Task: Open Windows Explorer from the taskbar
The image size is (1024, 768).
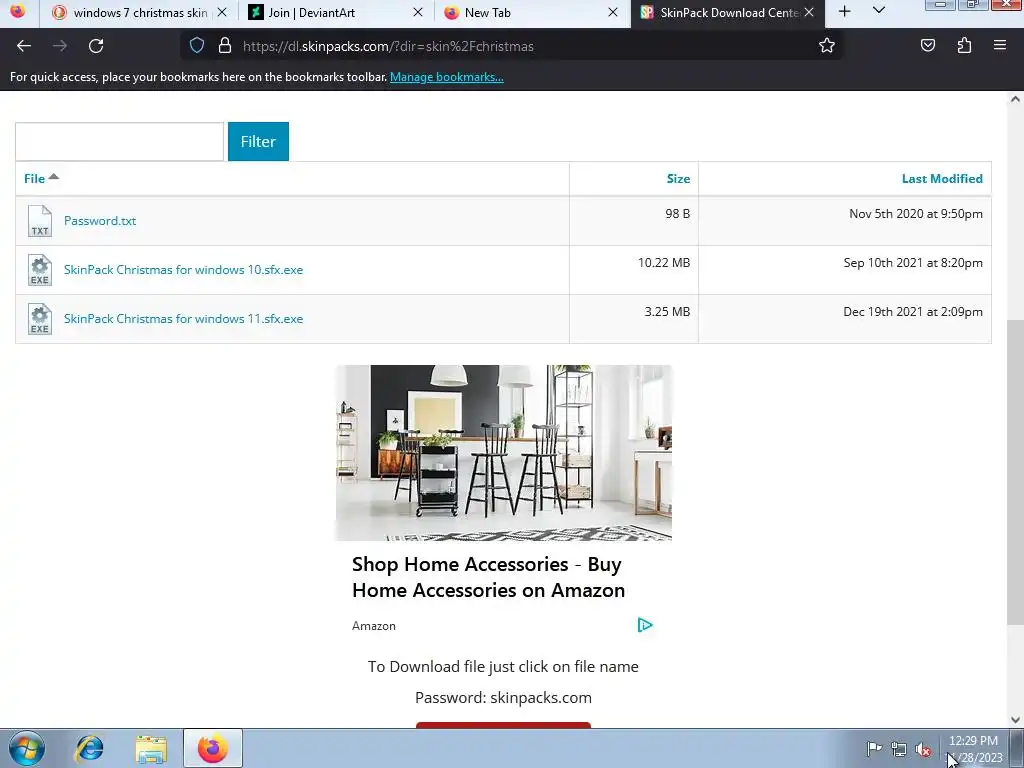Action: [151, 749]
